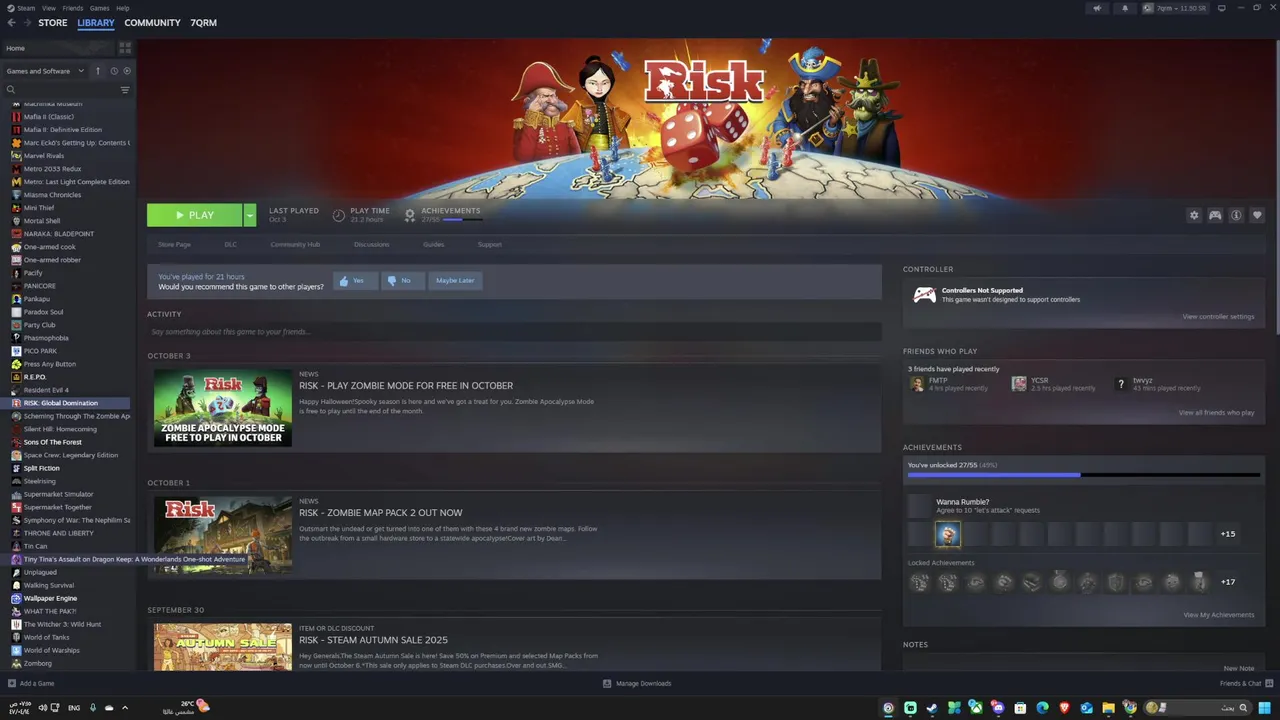Viewport: 1280px width, 720px height.
Task: Open the View menu
Action: [x=49, y=8]
